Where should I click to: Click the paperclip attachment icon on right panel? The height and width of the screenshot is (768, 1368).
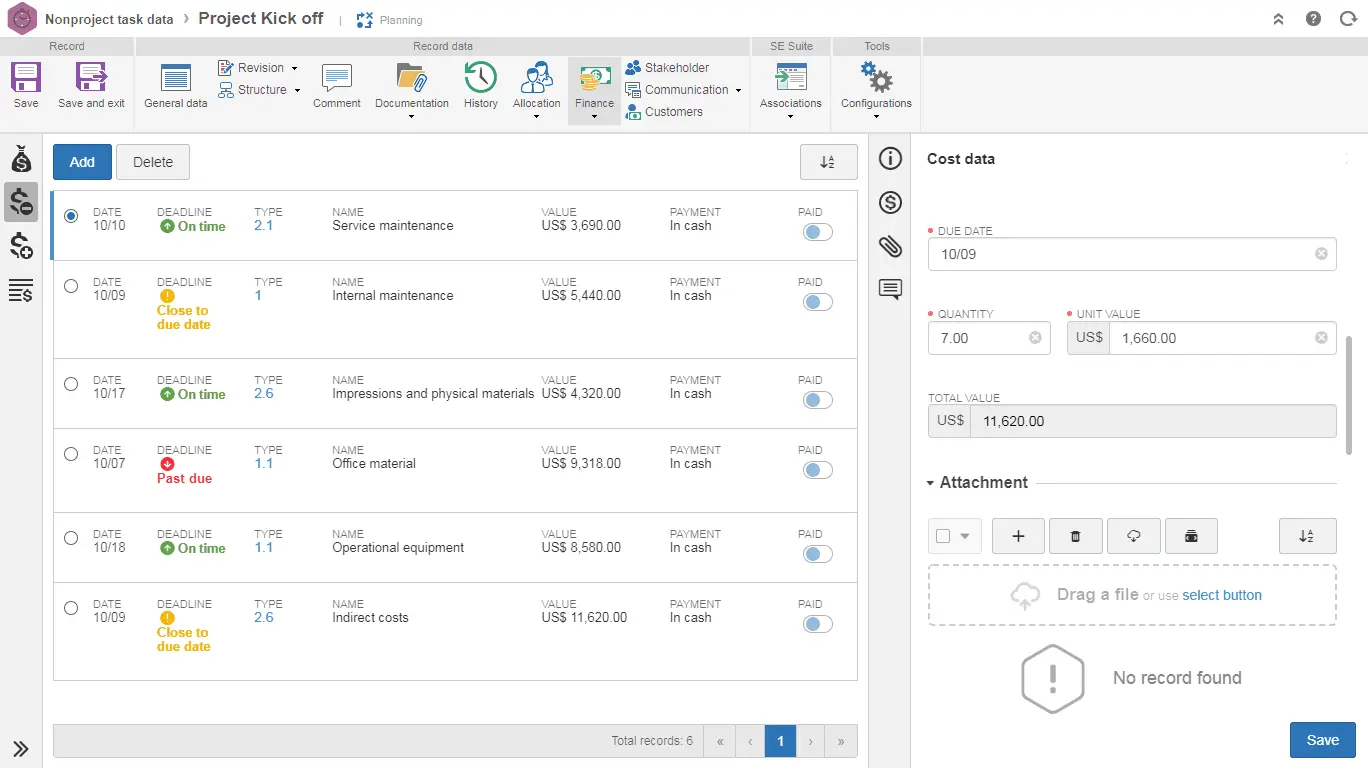(x=890, y=246)
